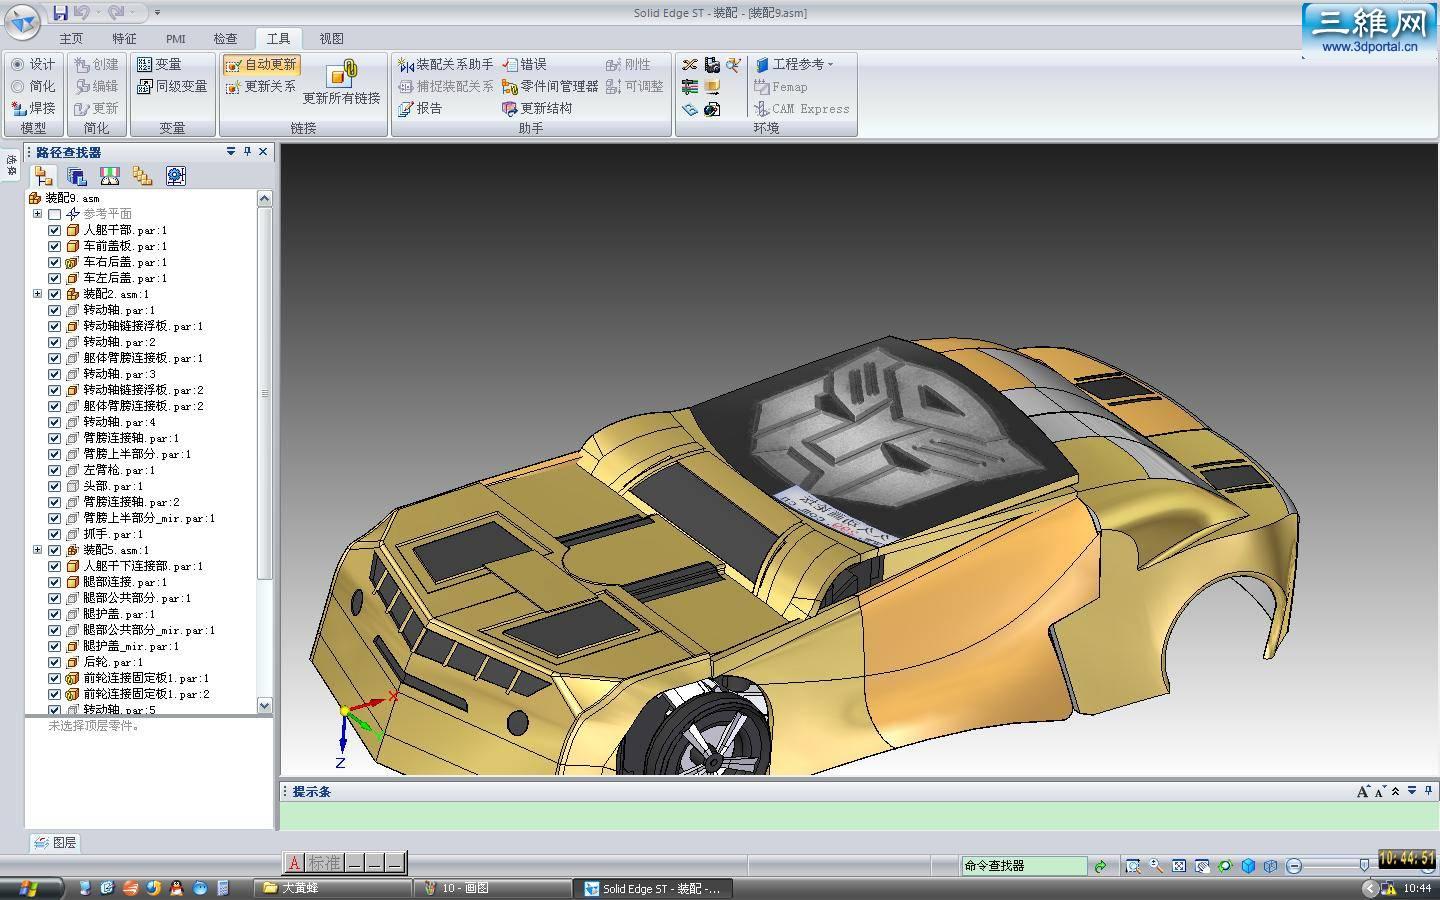Open the sensors tab in PathFinder

[110, 176]
